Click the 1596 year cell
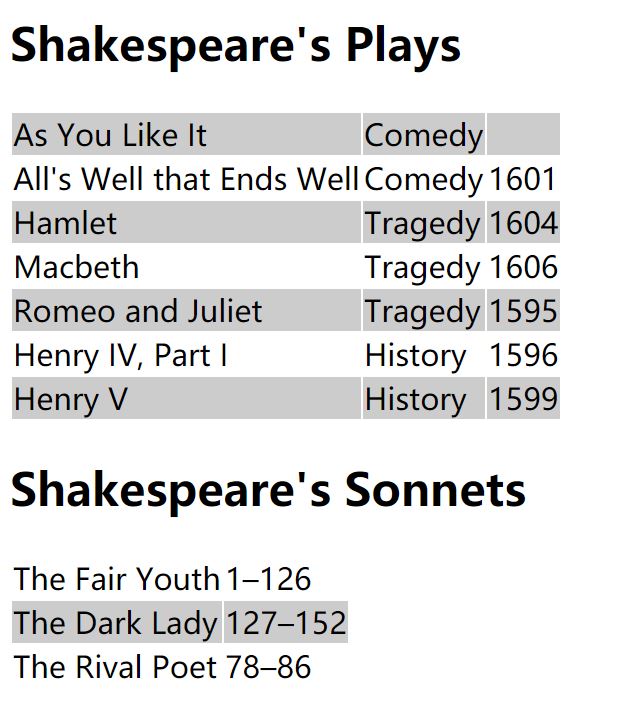The height and width of the screenshot is (710, 623). click(523, 354)
